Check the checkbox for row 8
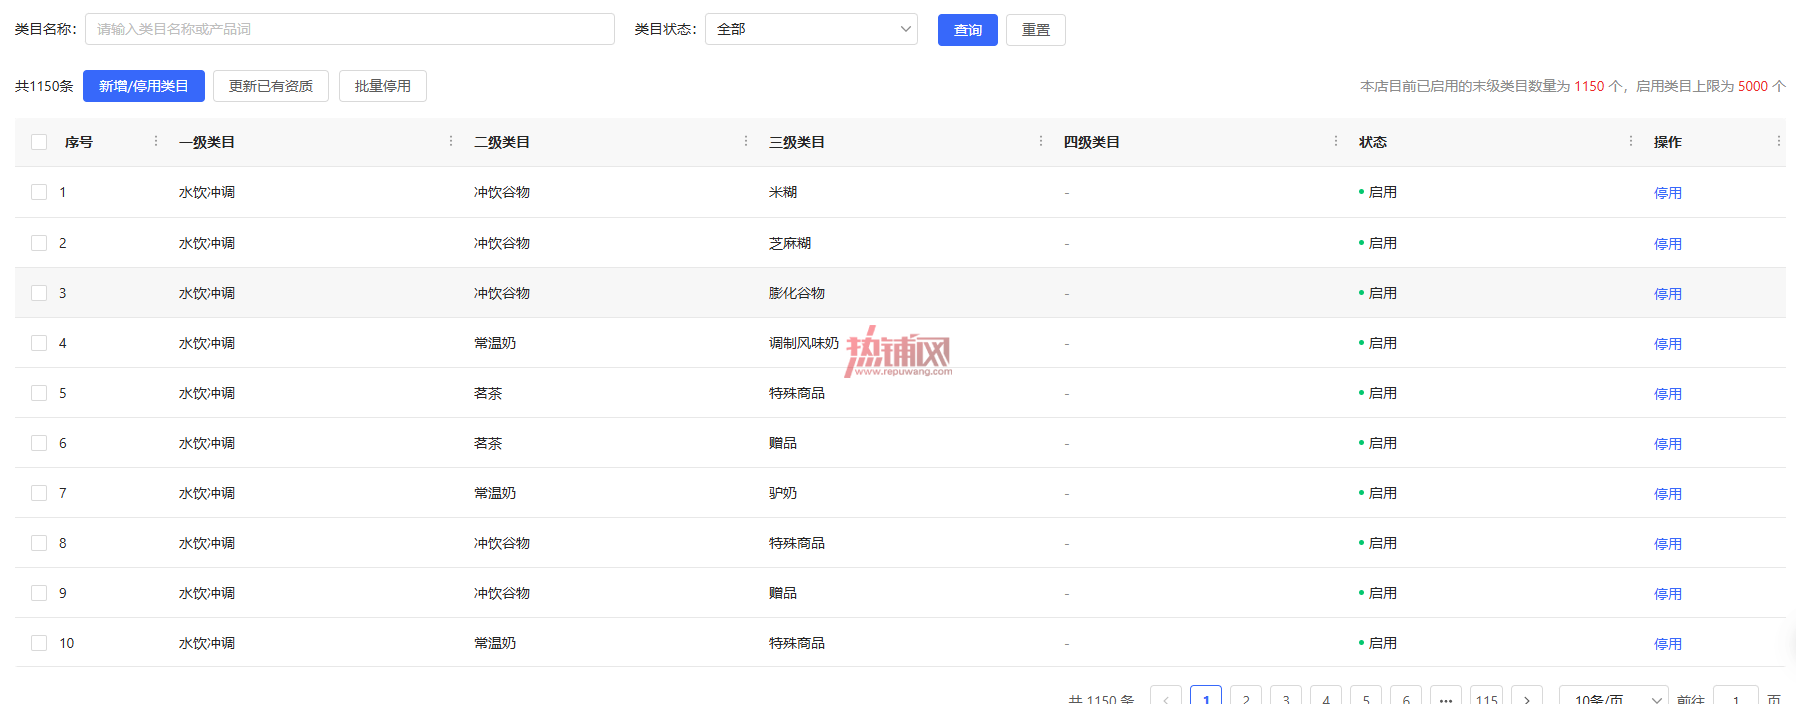Viewport: 1796px width, 704px height. [39, 543]
